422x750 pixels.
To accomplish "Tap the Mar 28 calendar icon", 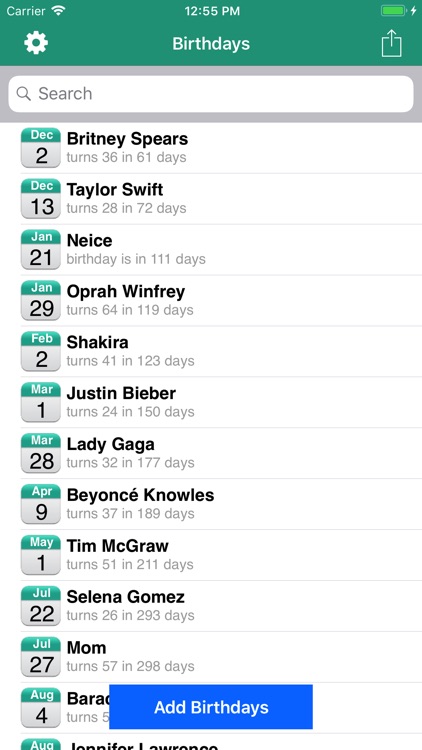I will 41,453.
